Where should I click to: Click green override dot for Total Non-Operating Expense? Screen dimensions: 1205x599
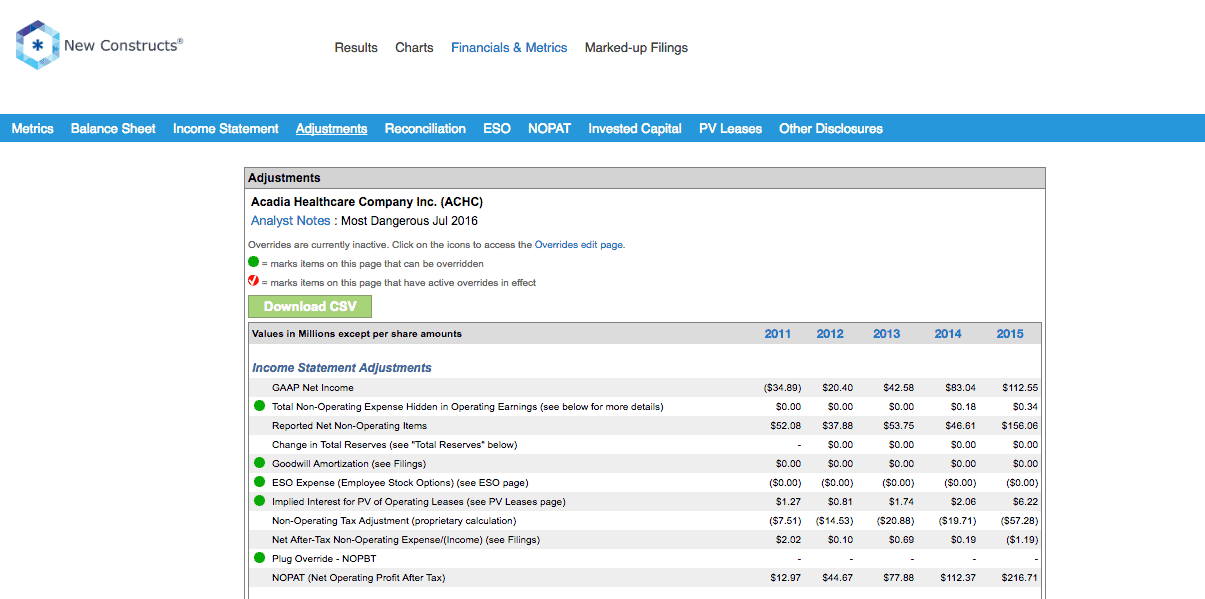click(x=259, y=406)
